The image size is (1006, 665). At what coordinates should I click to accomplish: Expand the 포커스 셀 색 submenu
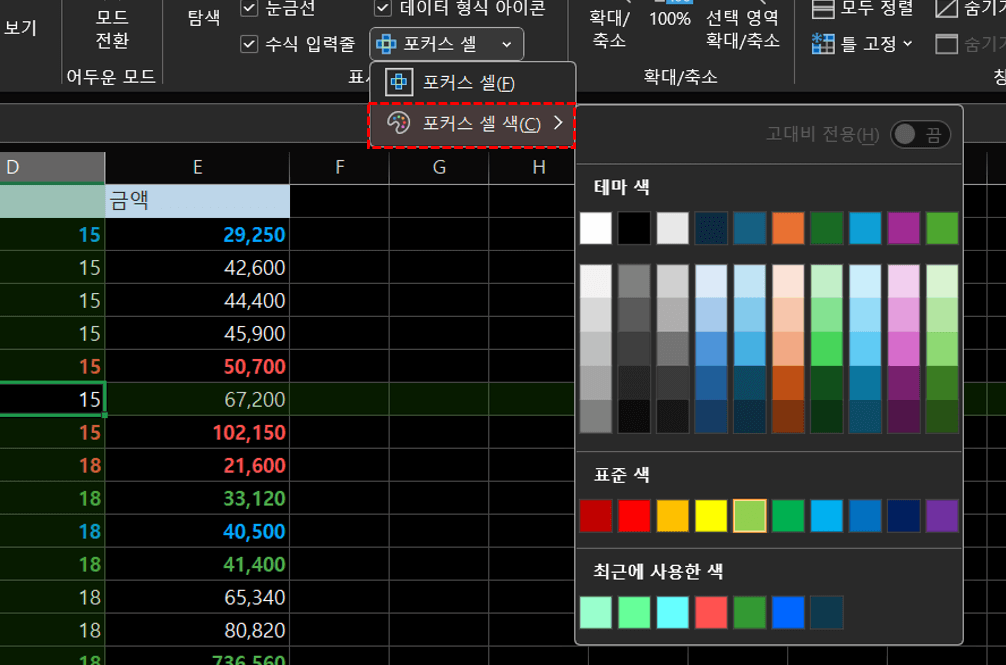click(x=559, y=123)
